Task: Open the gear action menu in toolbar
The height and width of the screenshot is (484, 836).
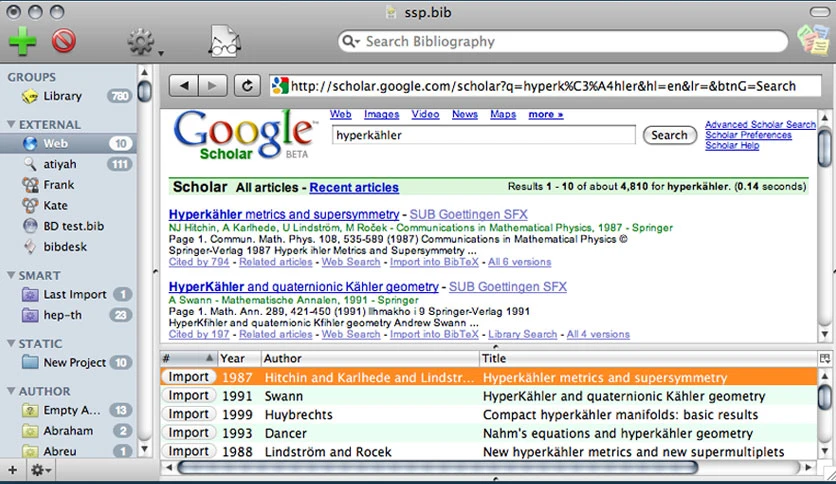Action: 142,42
